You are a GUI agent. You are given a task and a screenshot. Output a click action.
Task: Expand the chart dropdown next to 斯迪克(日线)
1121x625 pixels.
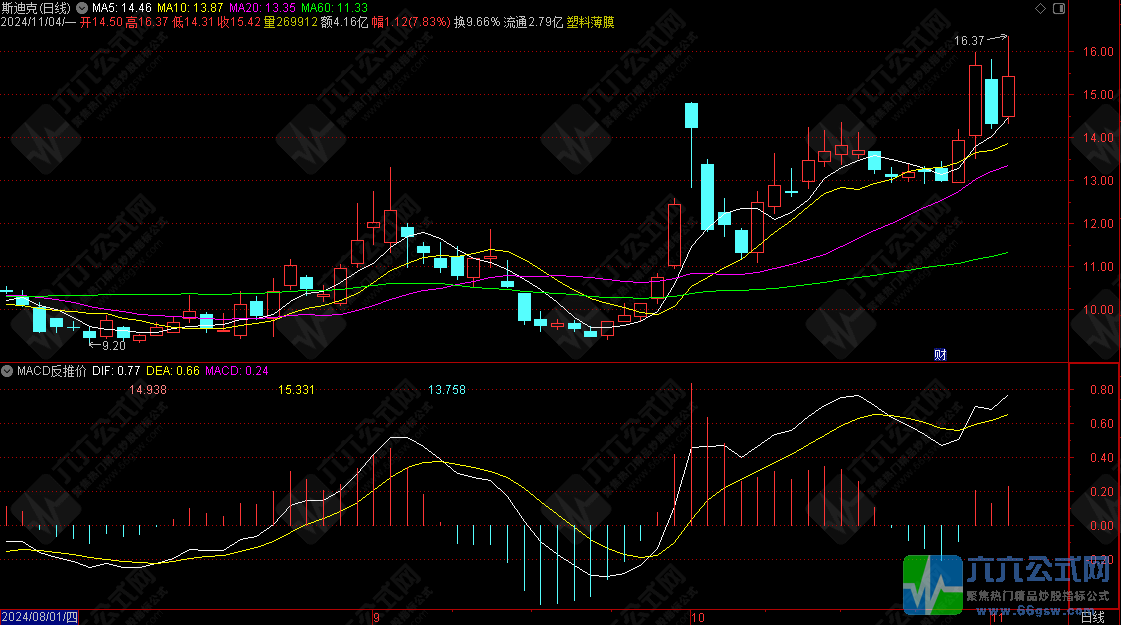point(82,8)
